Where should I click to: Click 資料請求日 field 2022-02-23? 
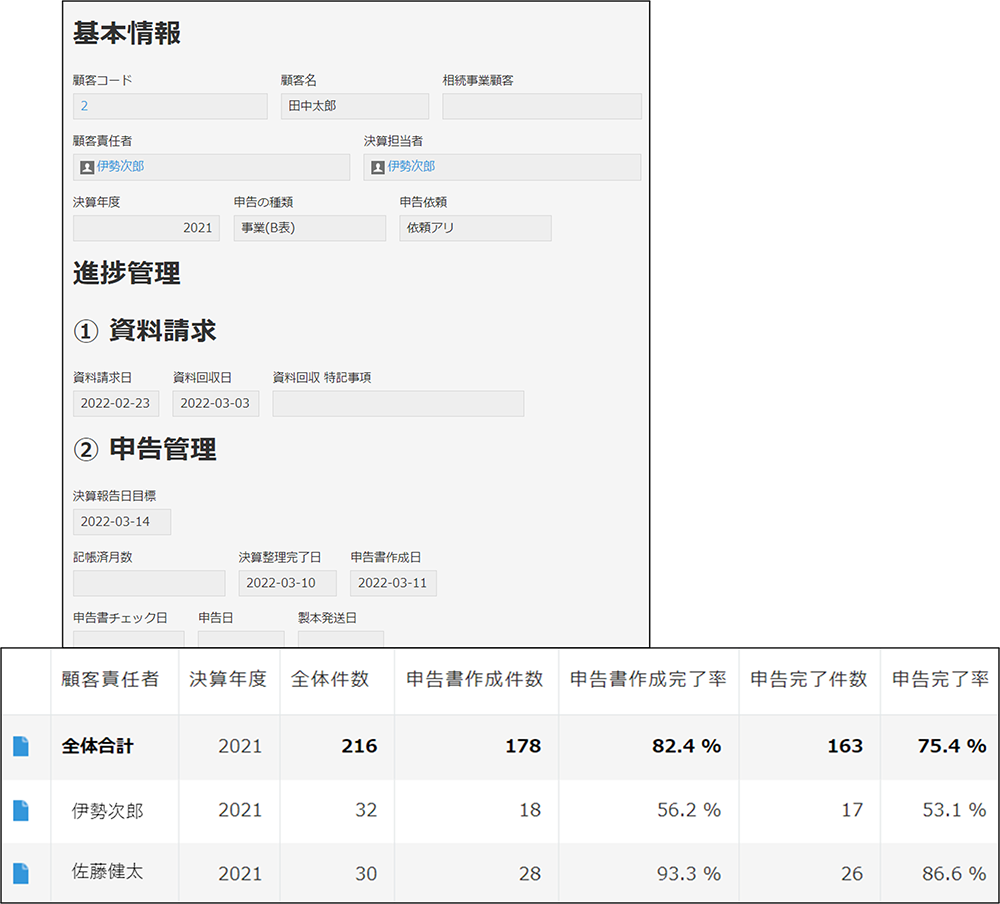pyautogui.click(x=116, y=404)
